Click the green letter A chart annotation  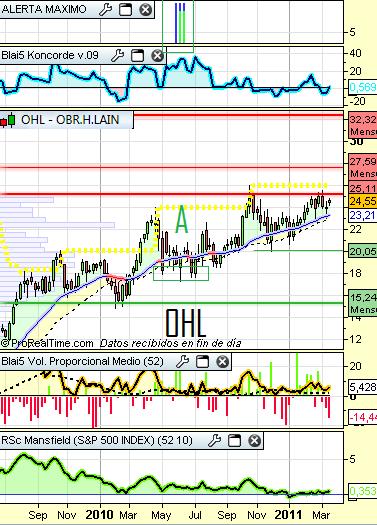182,219
